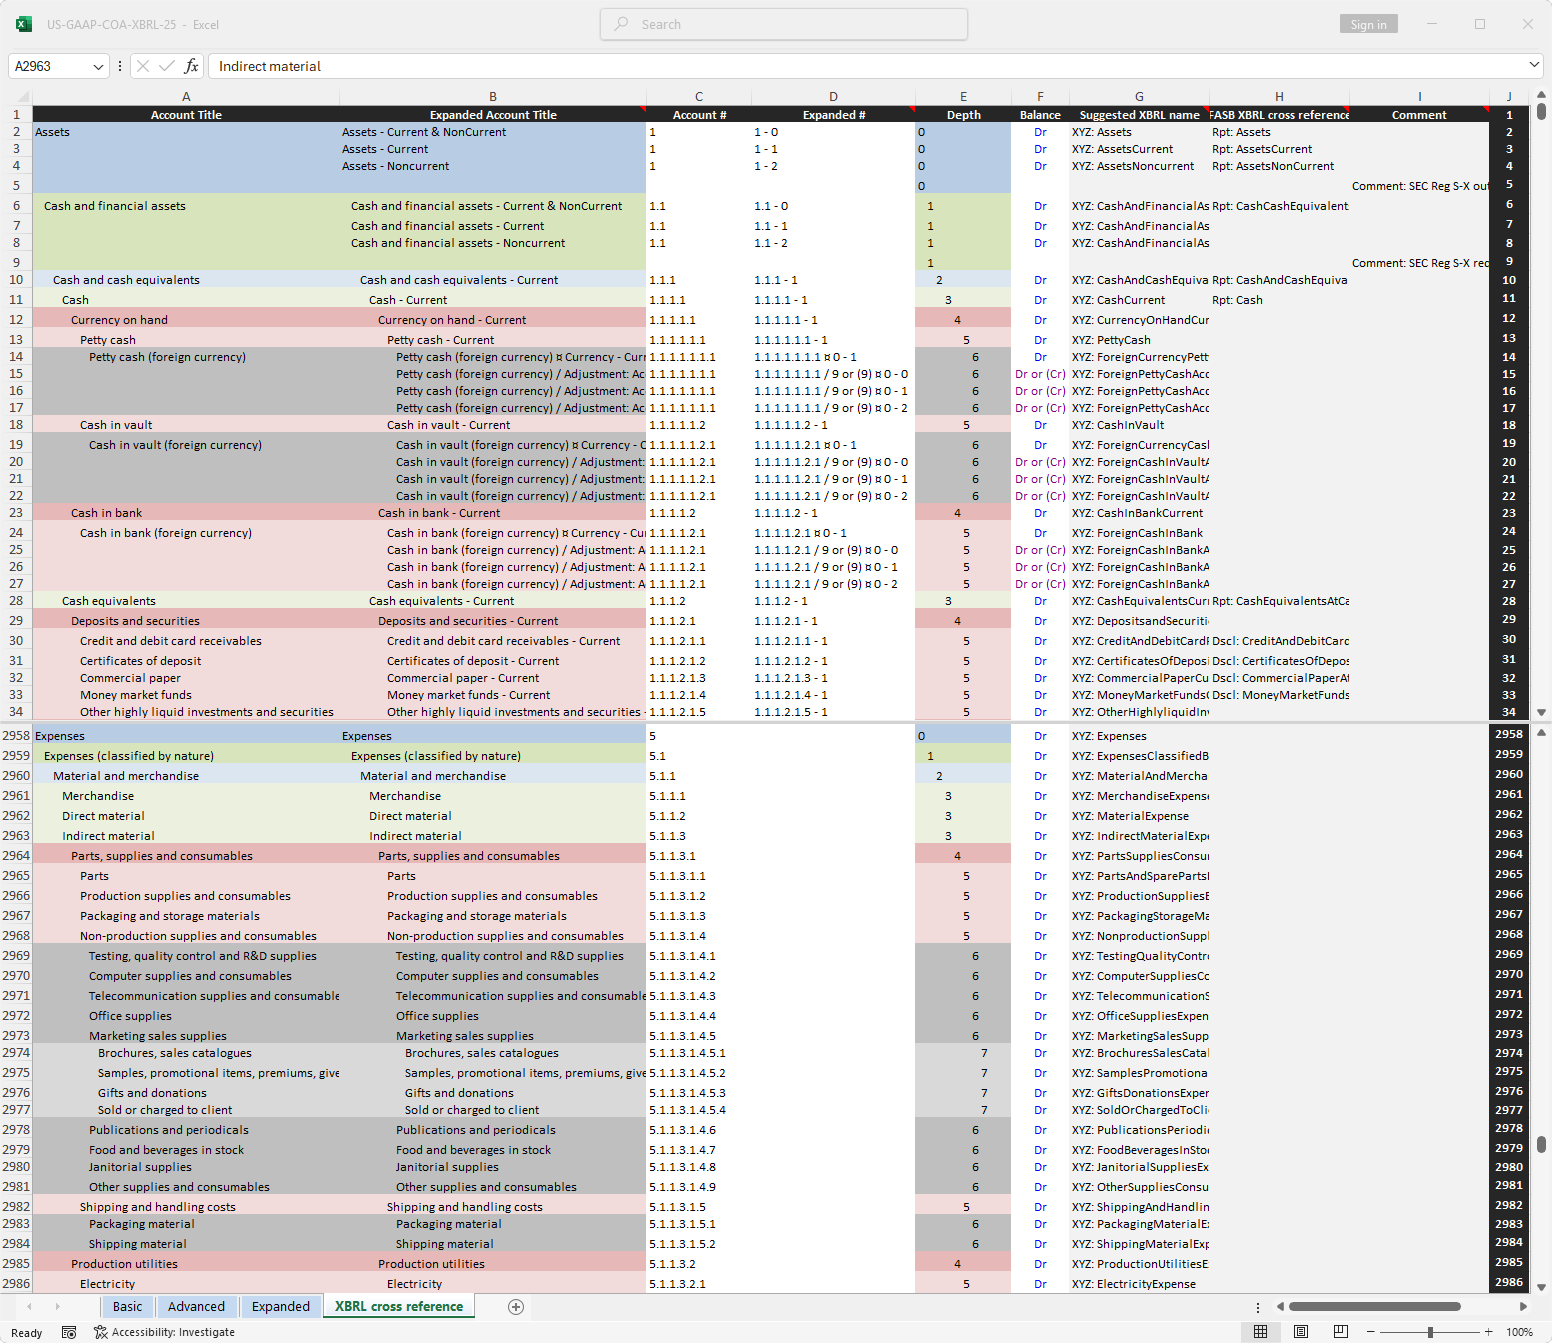Viewport: 1552px width, 1343px height.
Task: Click cell XYZ: PettyCash
Action: pos(1139,340)
